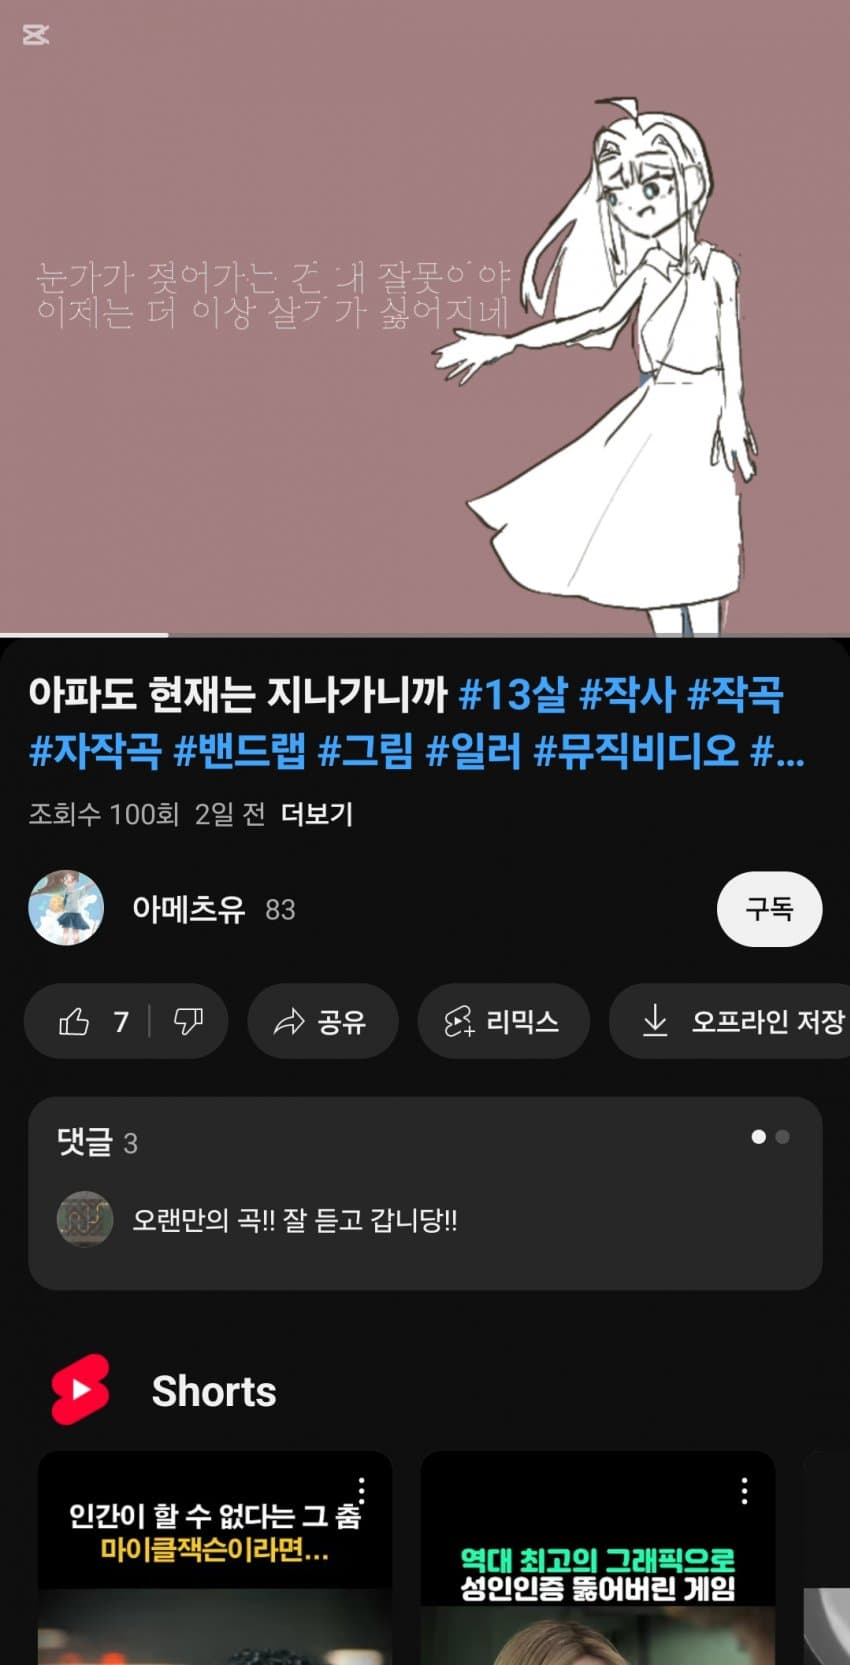Screen dimensions: 850x1665
Task: Tap the CapCut watermark logo on the video
Action: pos(35,35)
